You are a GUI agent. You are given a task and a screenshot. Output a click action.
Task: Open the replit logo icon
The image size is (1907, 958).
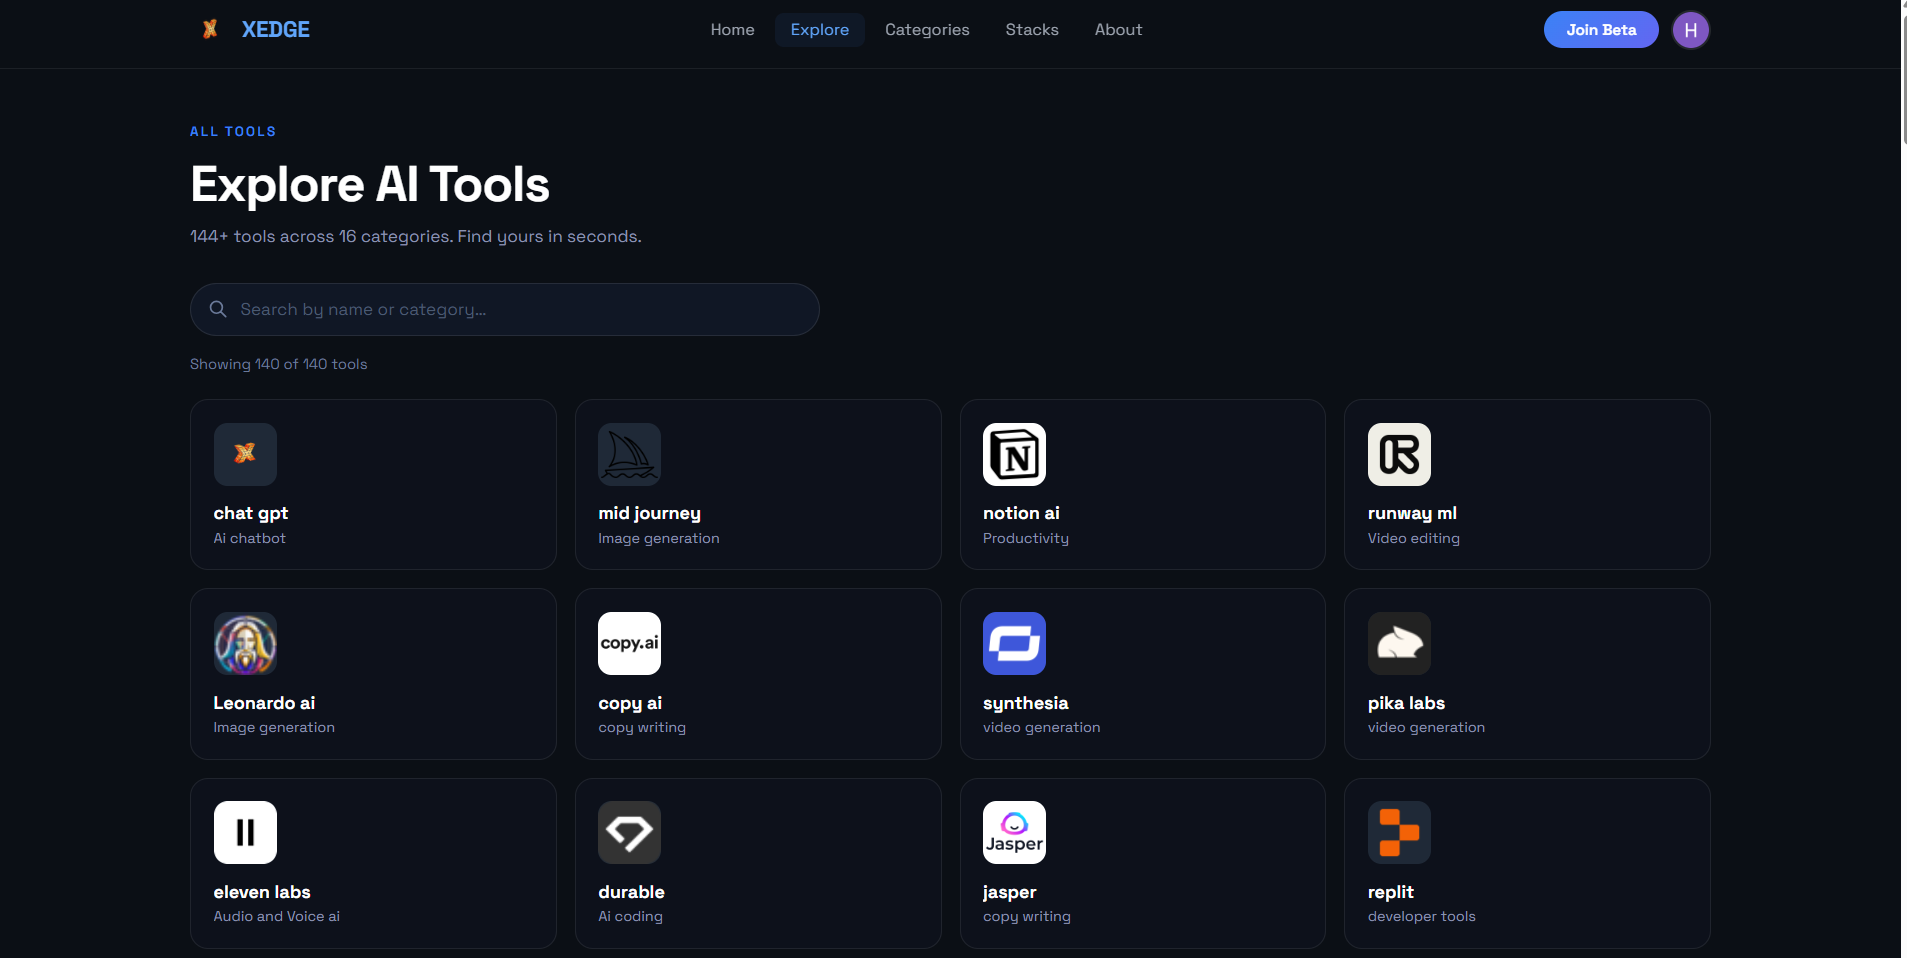(1399, 832)
